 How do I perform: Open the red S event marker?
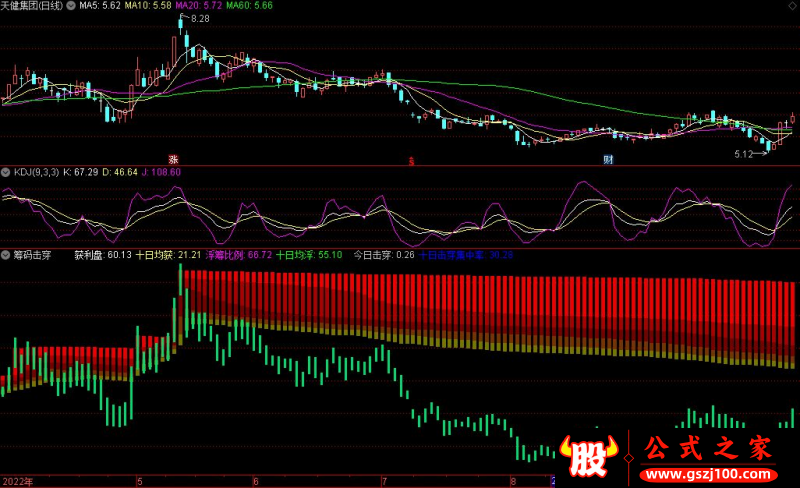click(x=411, y=161)
